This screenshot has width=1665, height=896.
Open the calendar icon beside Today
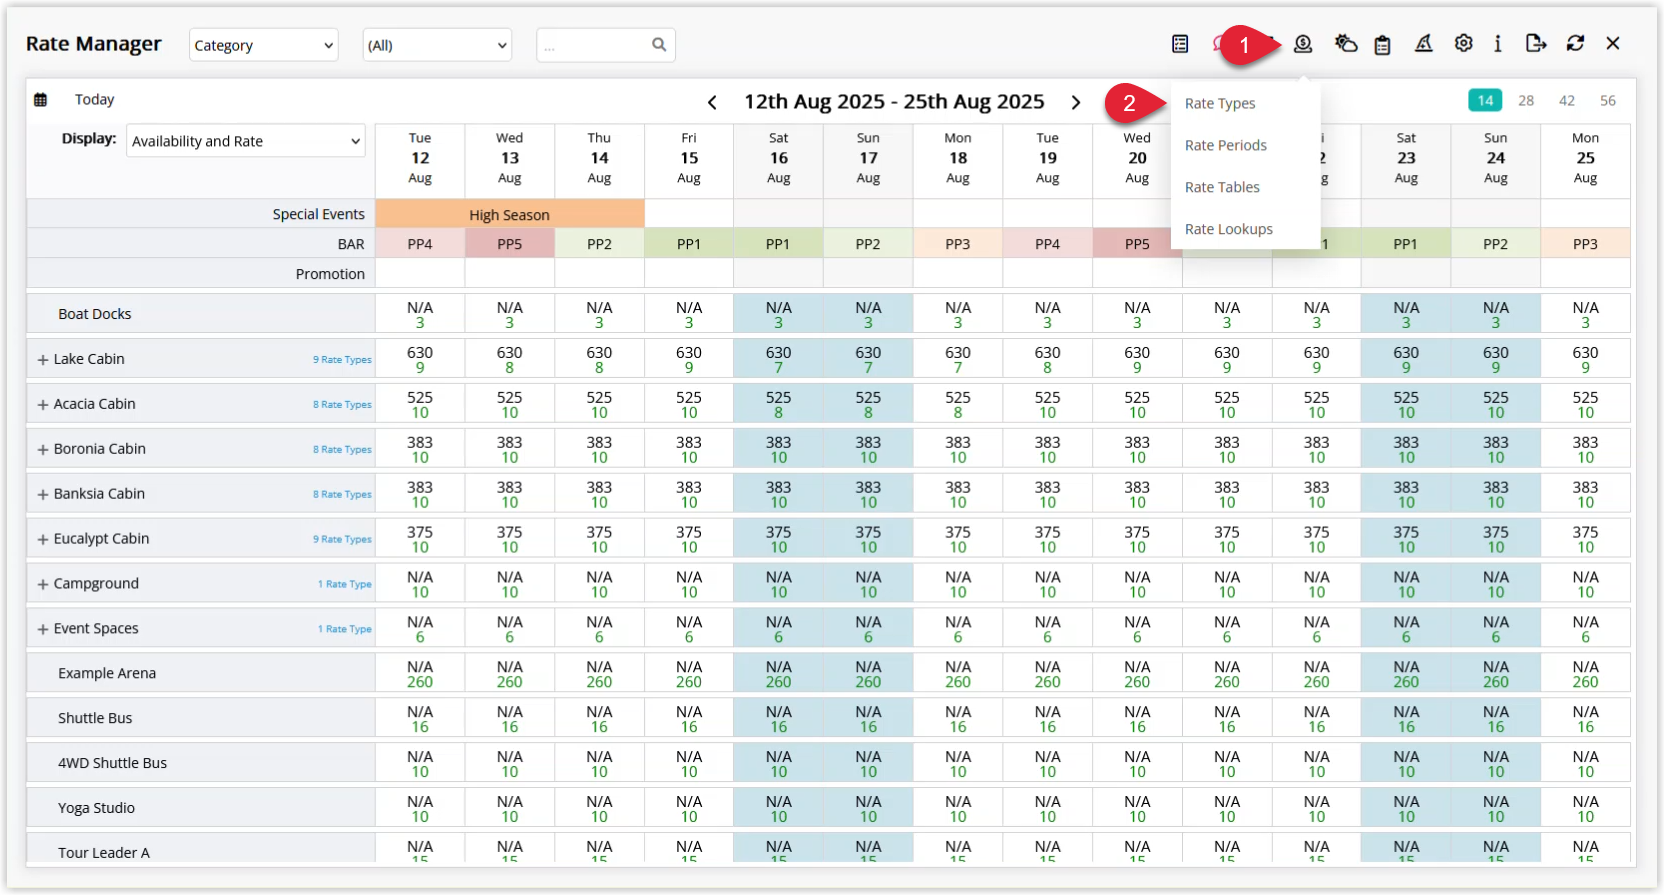point(40,100)
